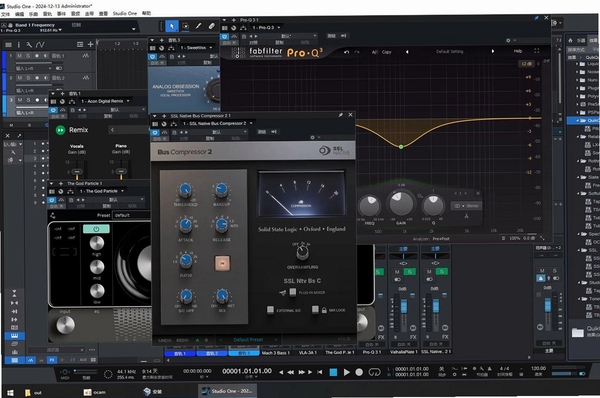Toggle PLUG-IN MIXER checkbox in SSL compressor
Image resolution: width=600 pixels, height=398 pixels.
click(293, 292)
